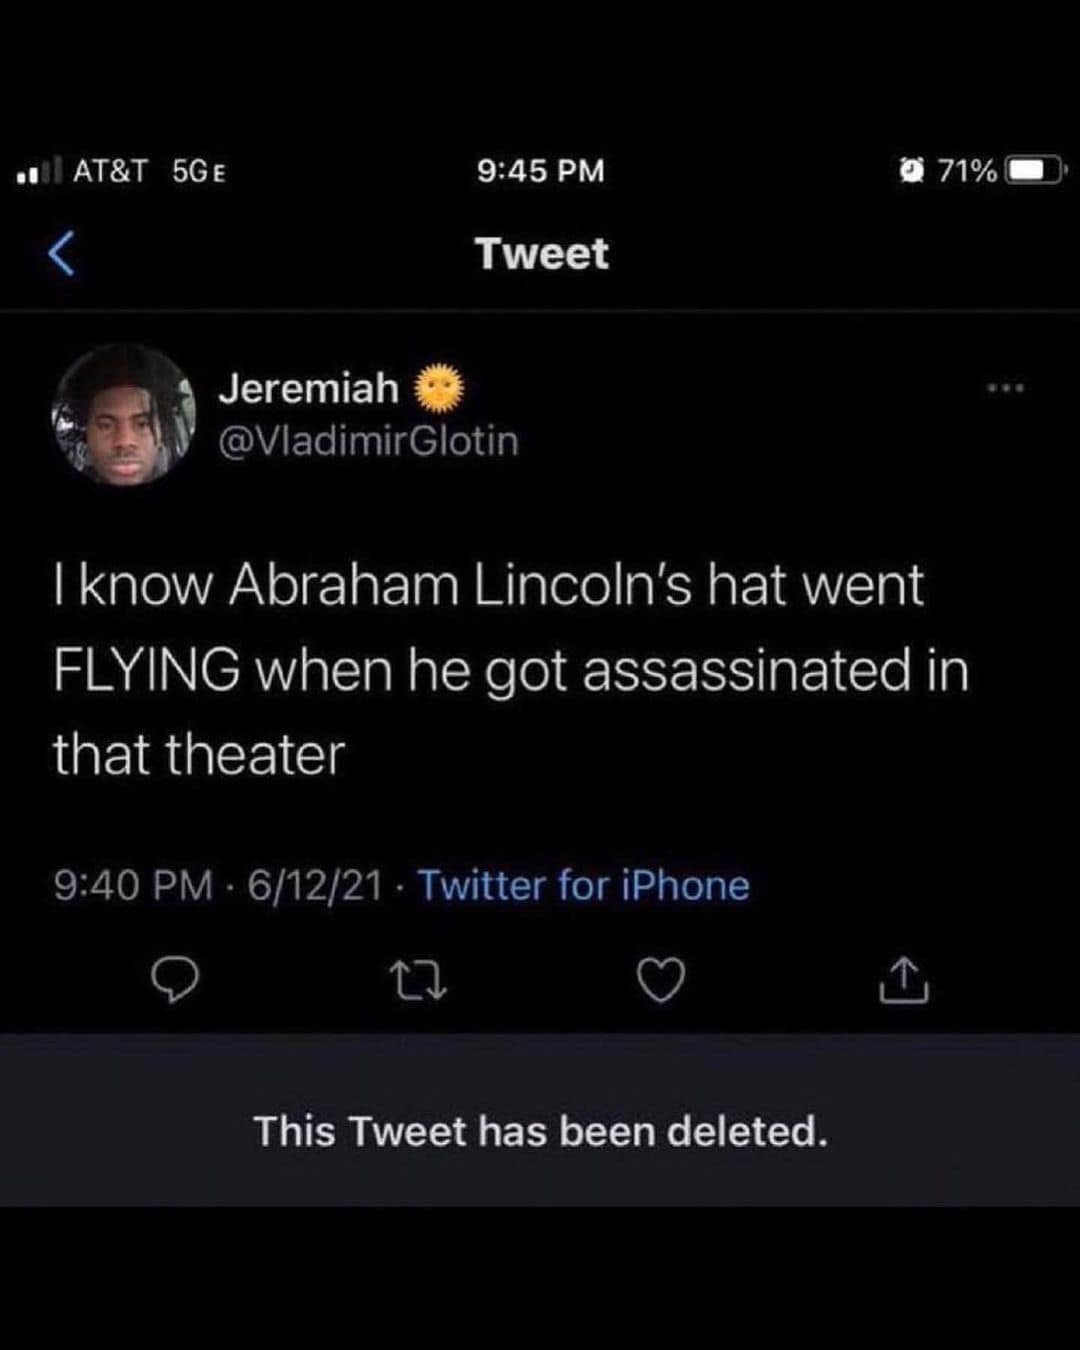
Task: Open Jeremiah's profile picture
Action: click(124, 415)
